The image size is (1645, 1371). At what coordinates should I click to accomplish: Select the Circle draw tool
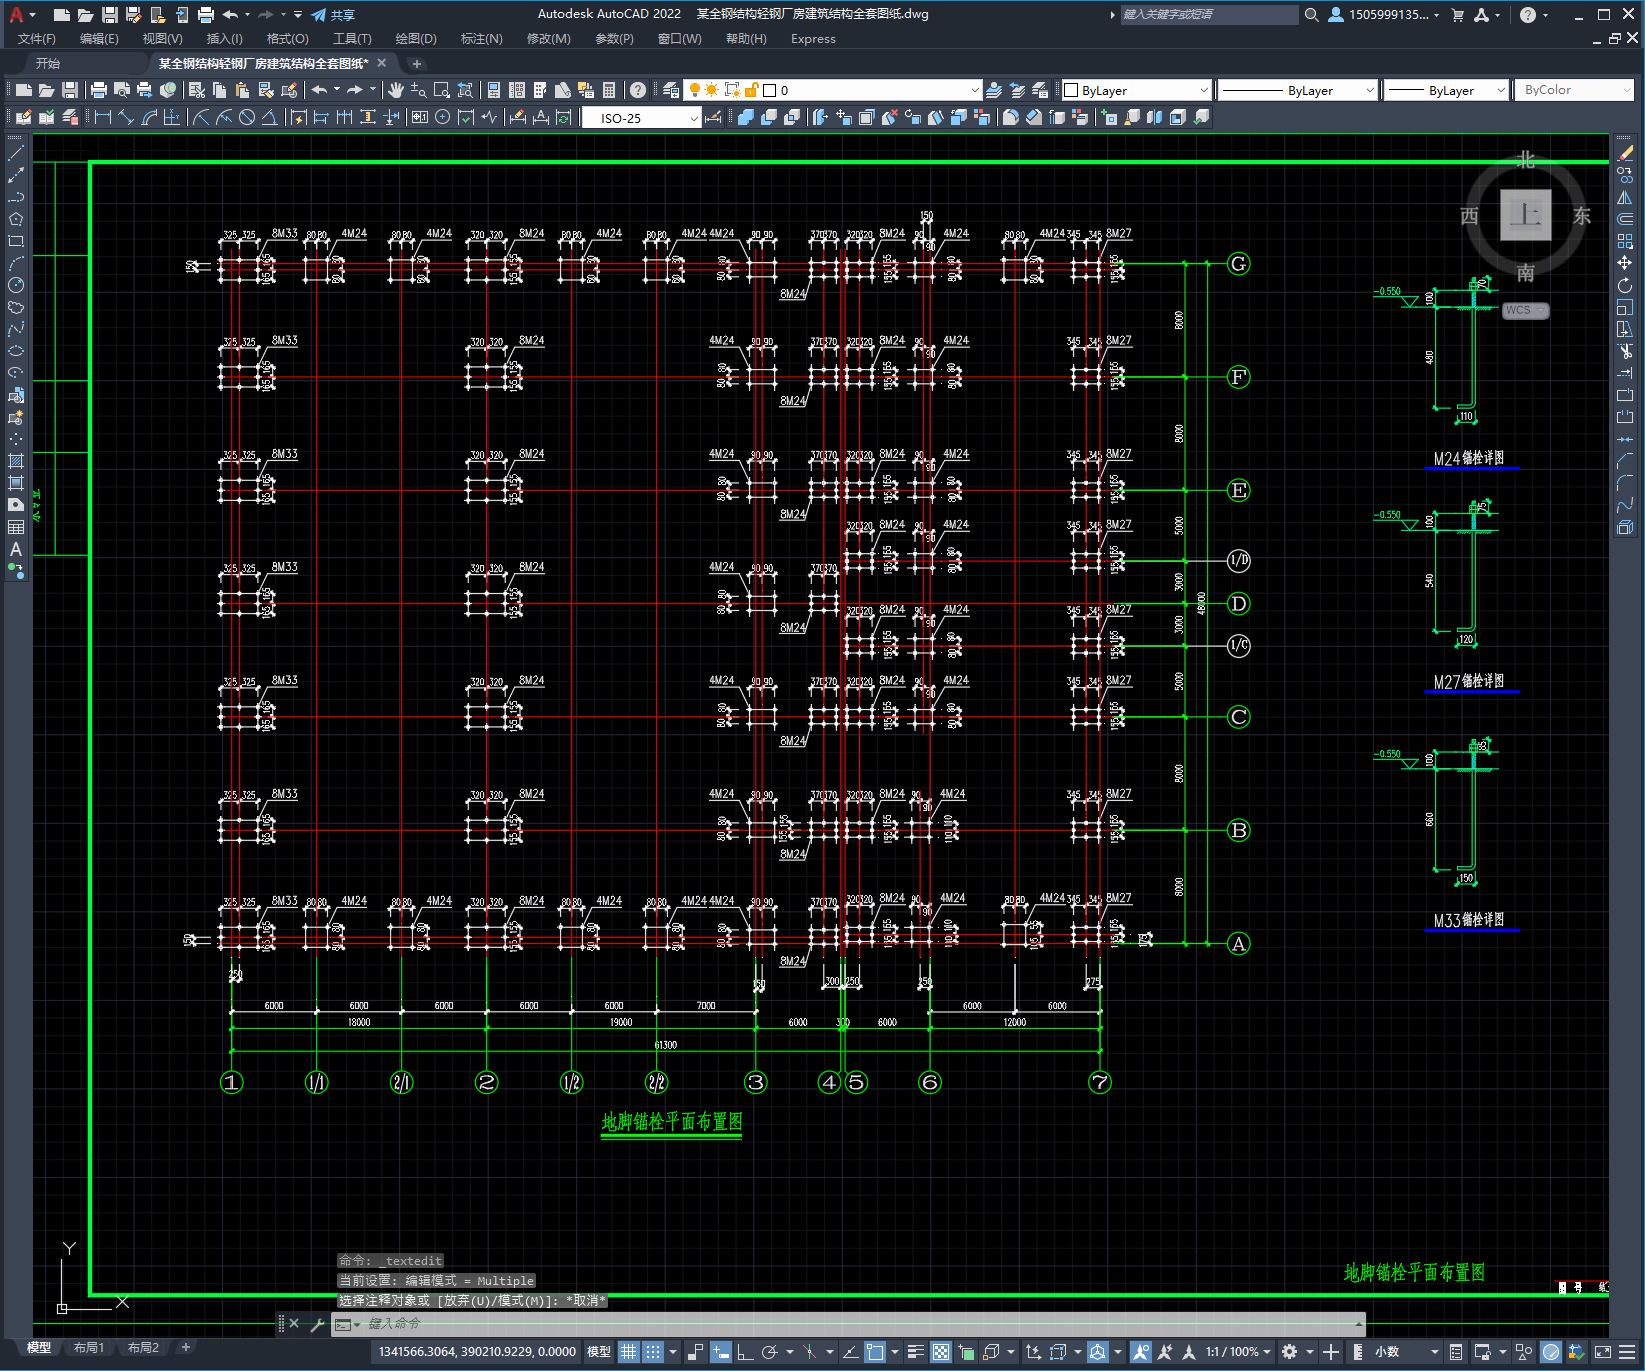click(x=16, y=285)
